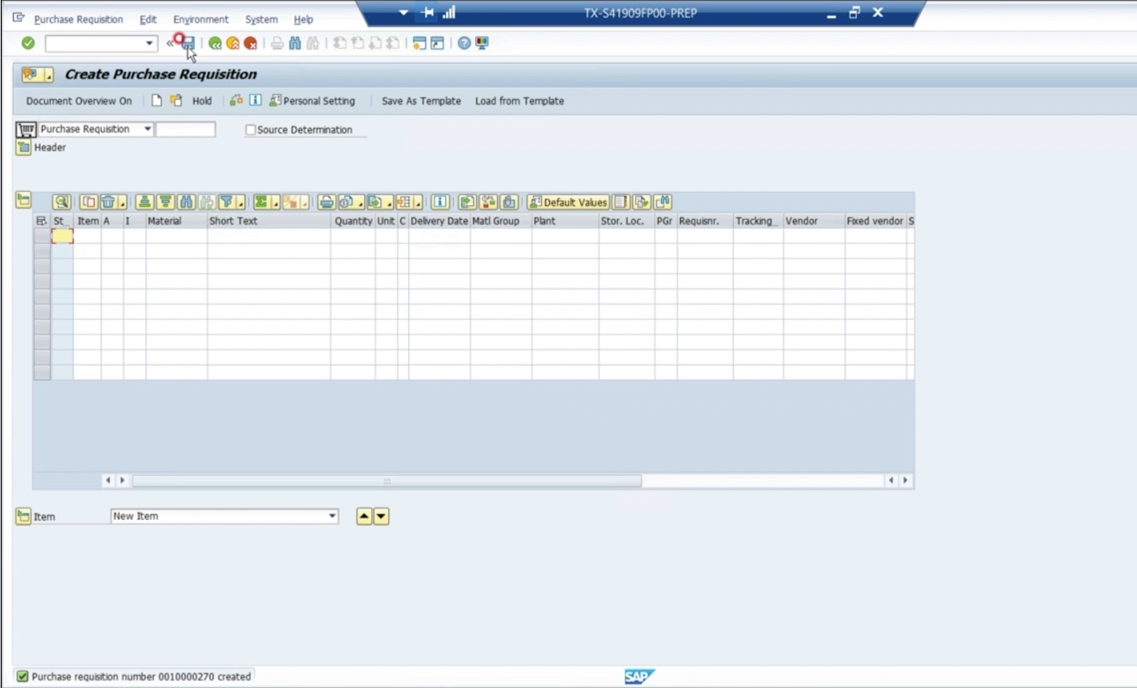Screen dimensions: 1137x688
Task: Click the Material column header
Action: coord(176,221)
